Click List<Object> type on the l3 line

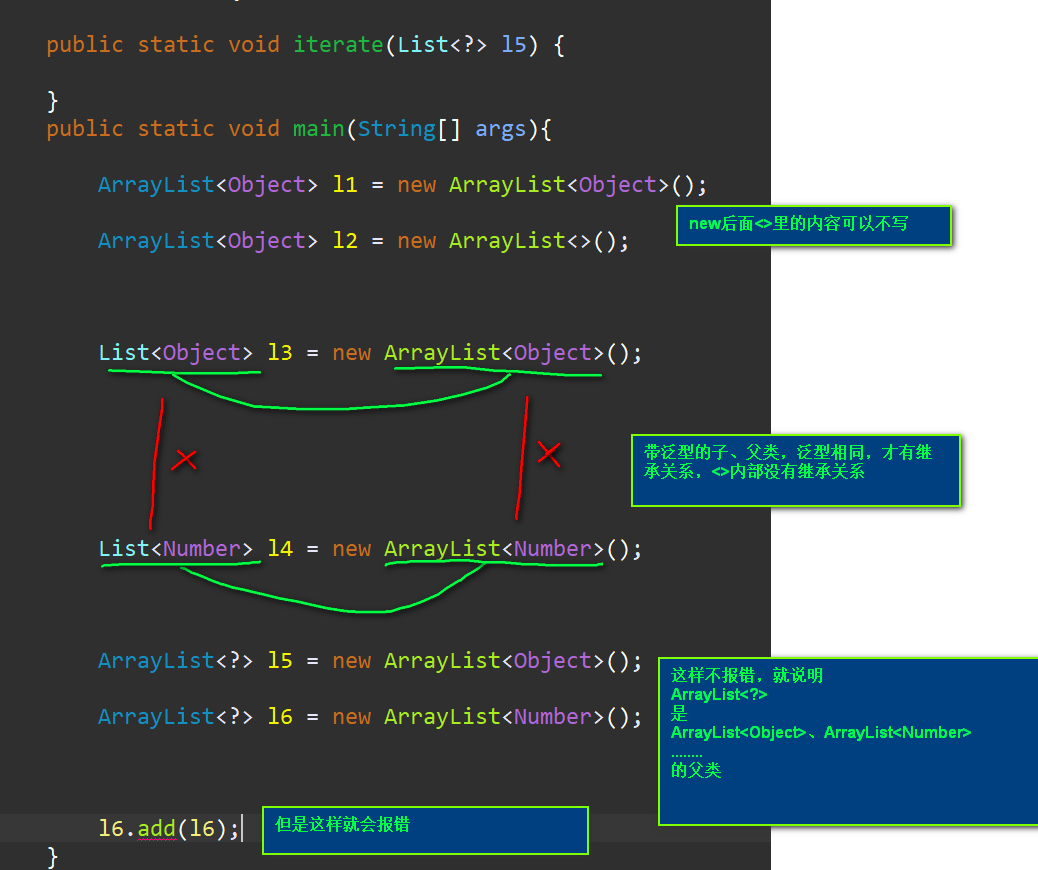175,353
